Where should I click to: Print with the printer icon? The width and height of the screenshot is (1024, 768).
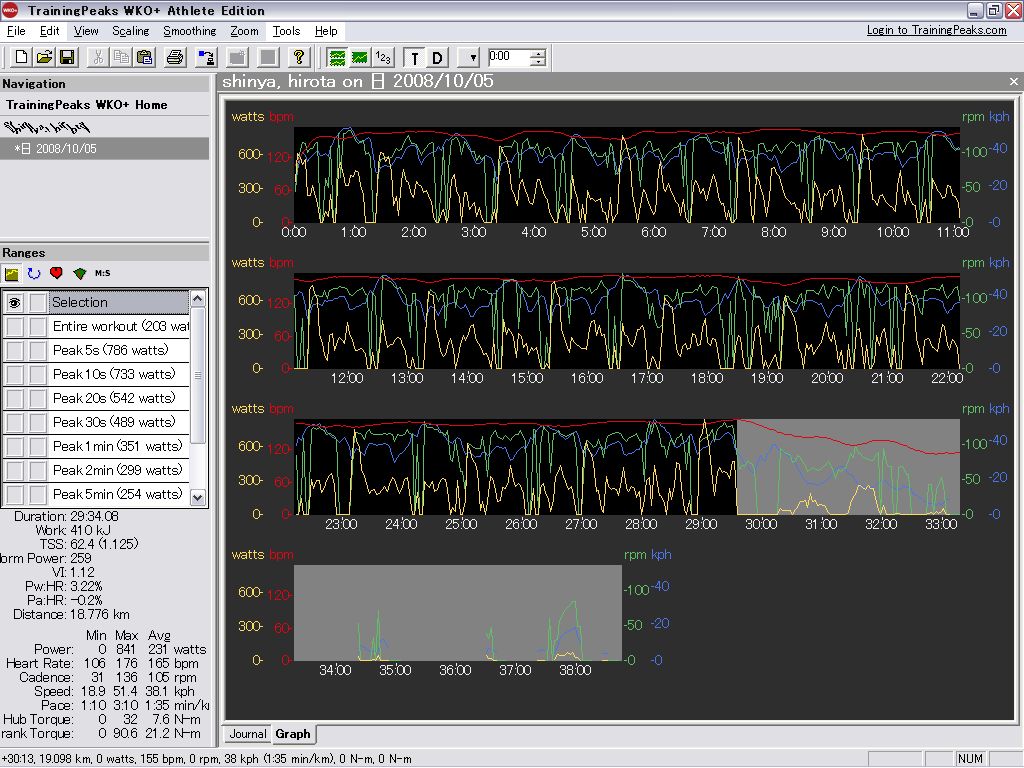(175, 57)
